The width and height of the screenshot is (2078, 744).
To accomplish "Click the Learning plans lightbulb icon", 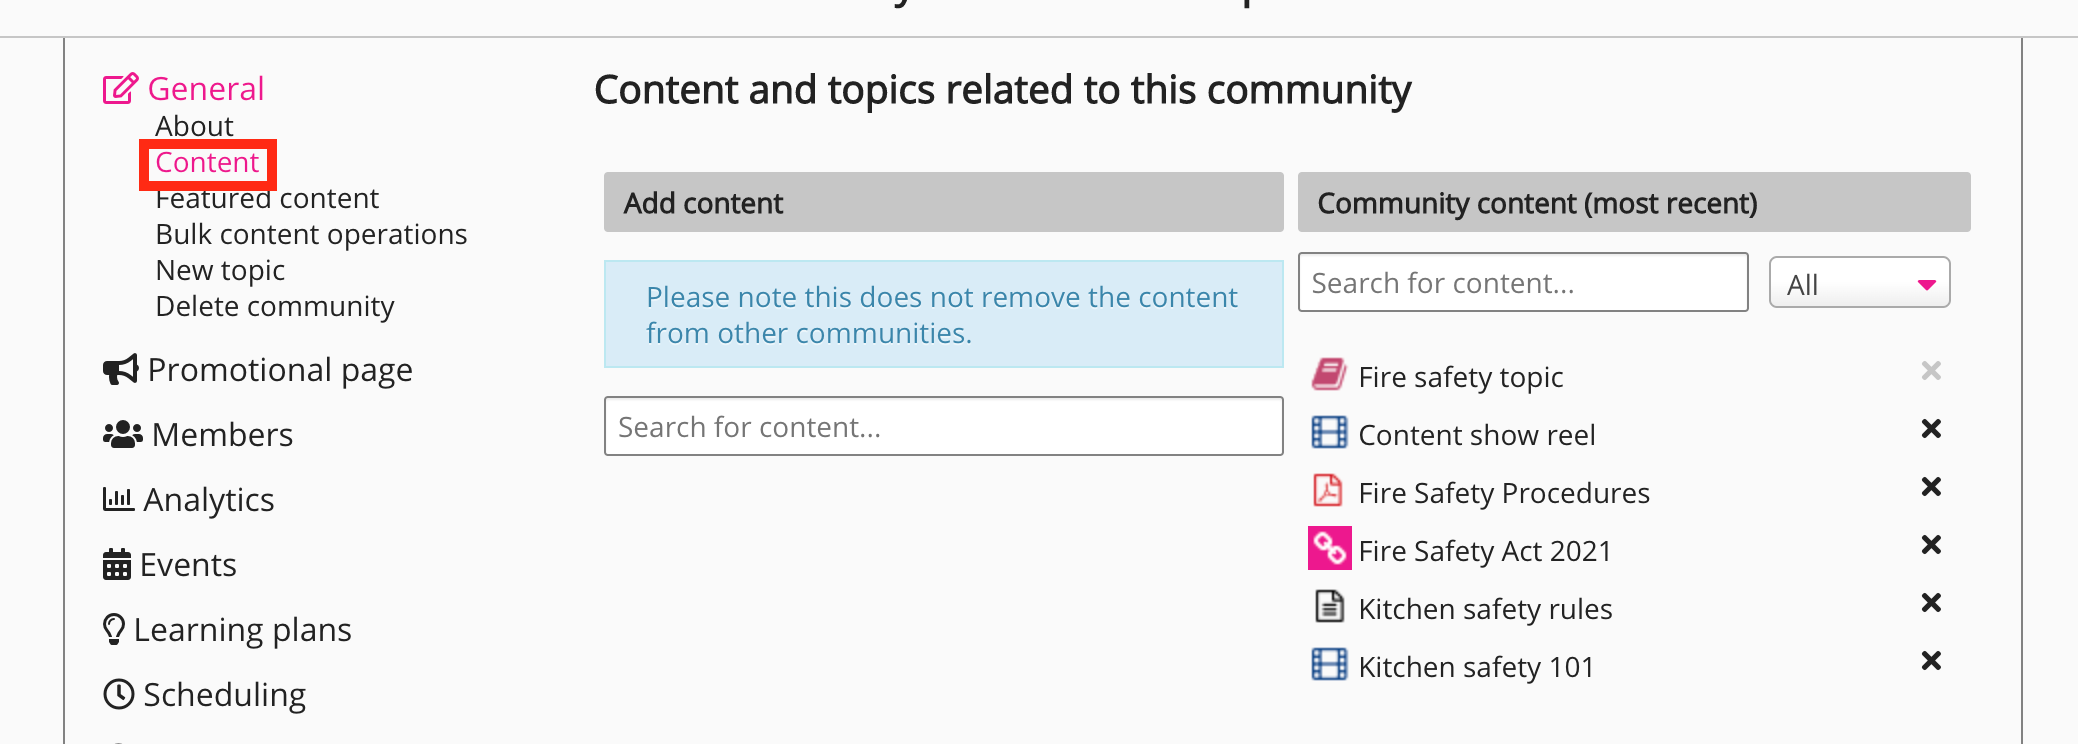I will tap(114, 630).
